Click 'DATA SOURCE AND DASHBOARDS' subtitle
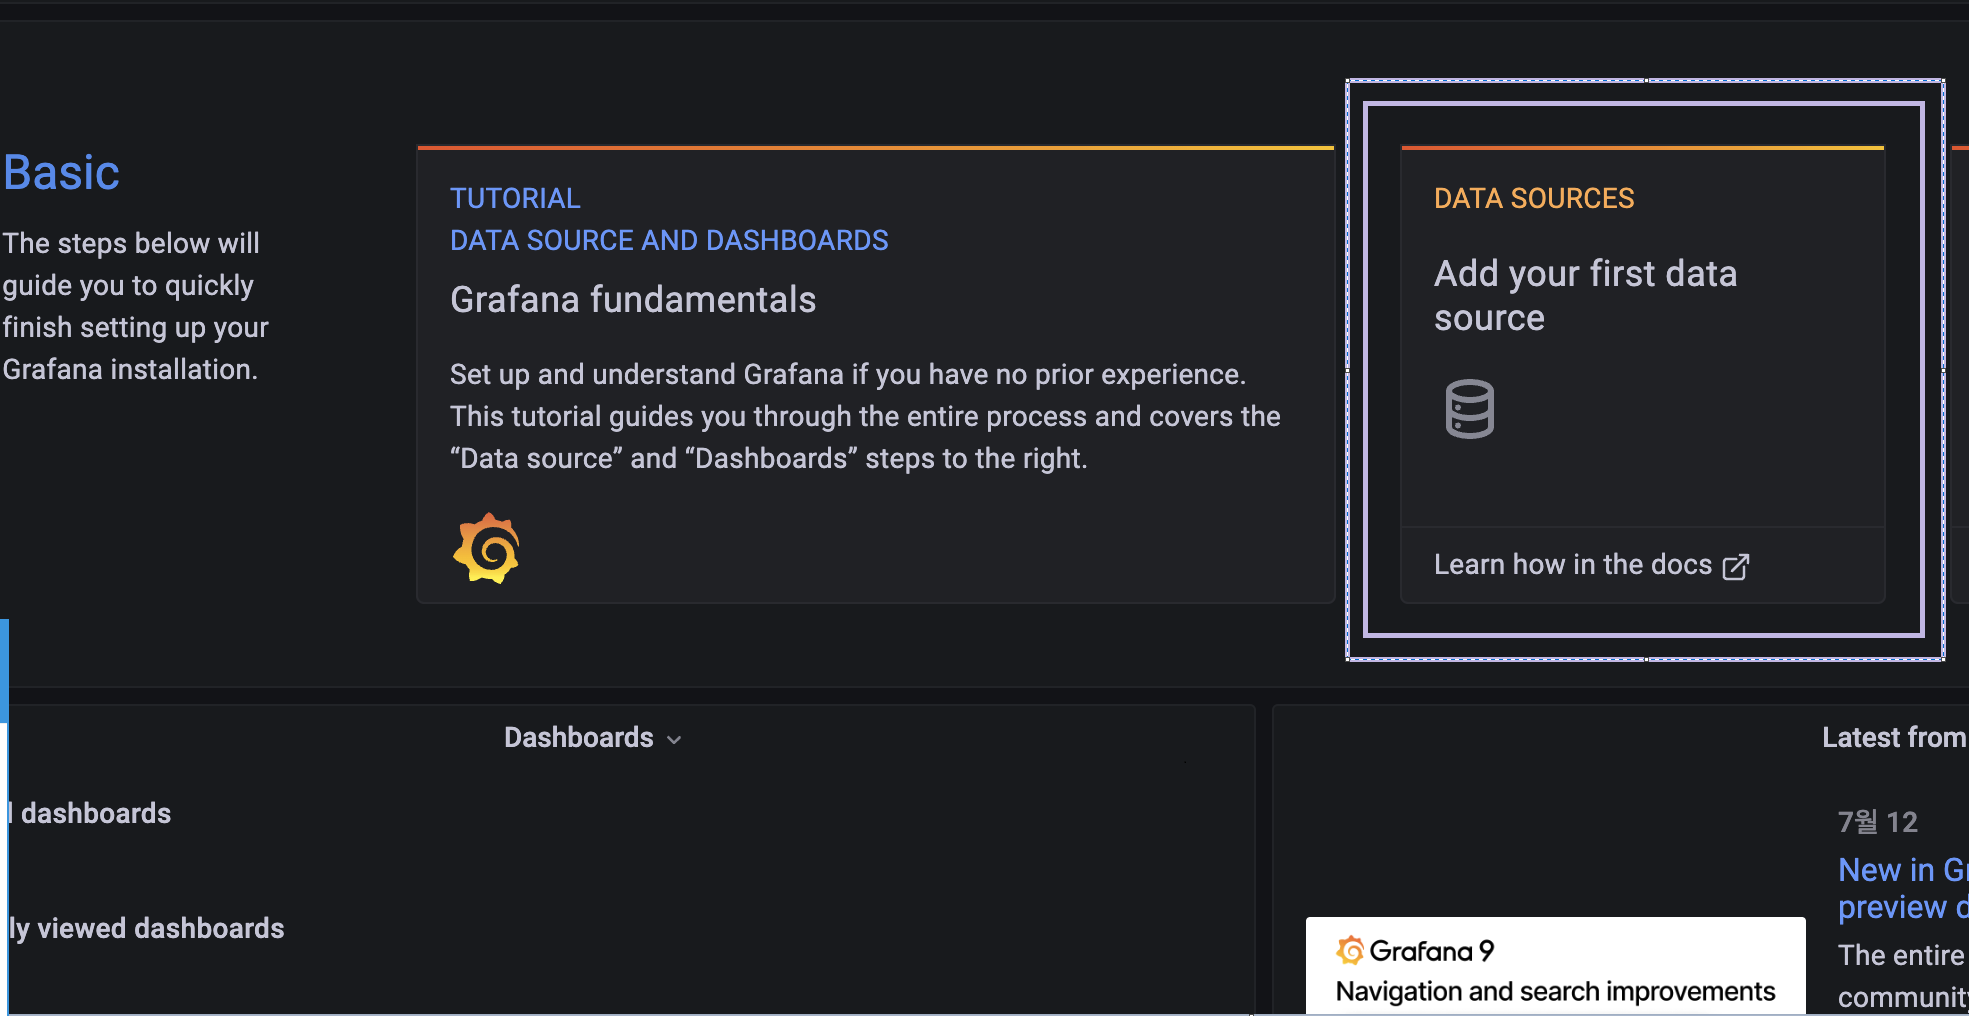1969x1016 pixels. 669,240
